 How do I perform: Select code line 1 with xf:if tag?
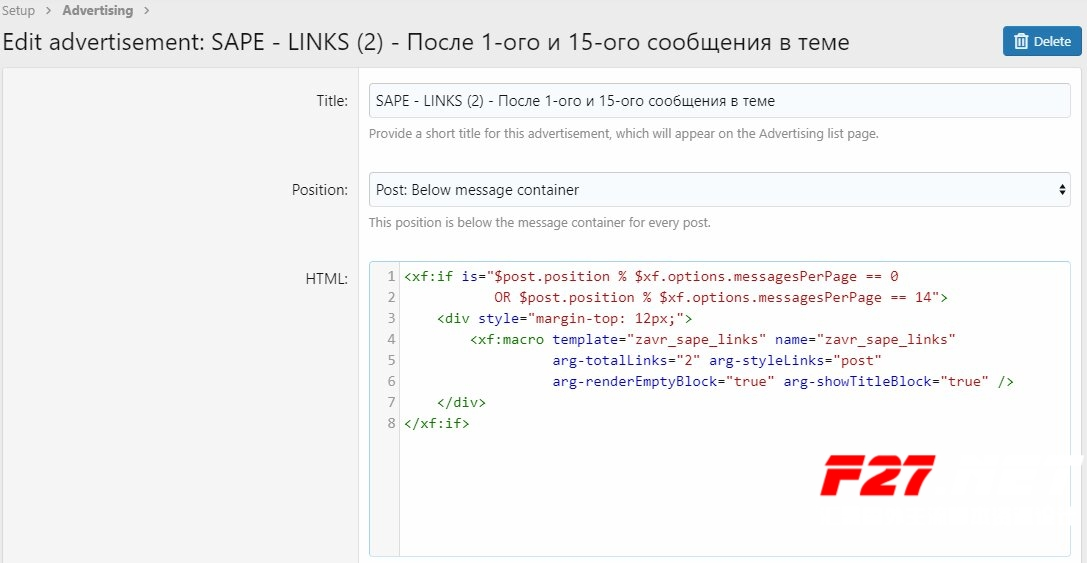click(651, 277)
